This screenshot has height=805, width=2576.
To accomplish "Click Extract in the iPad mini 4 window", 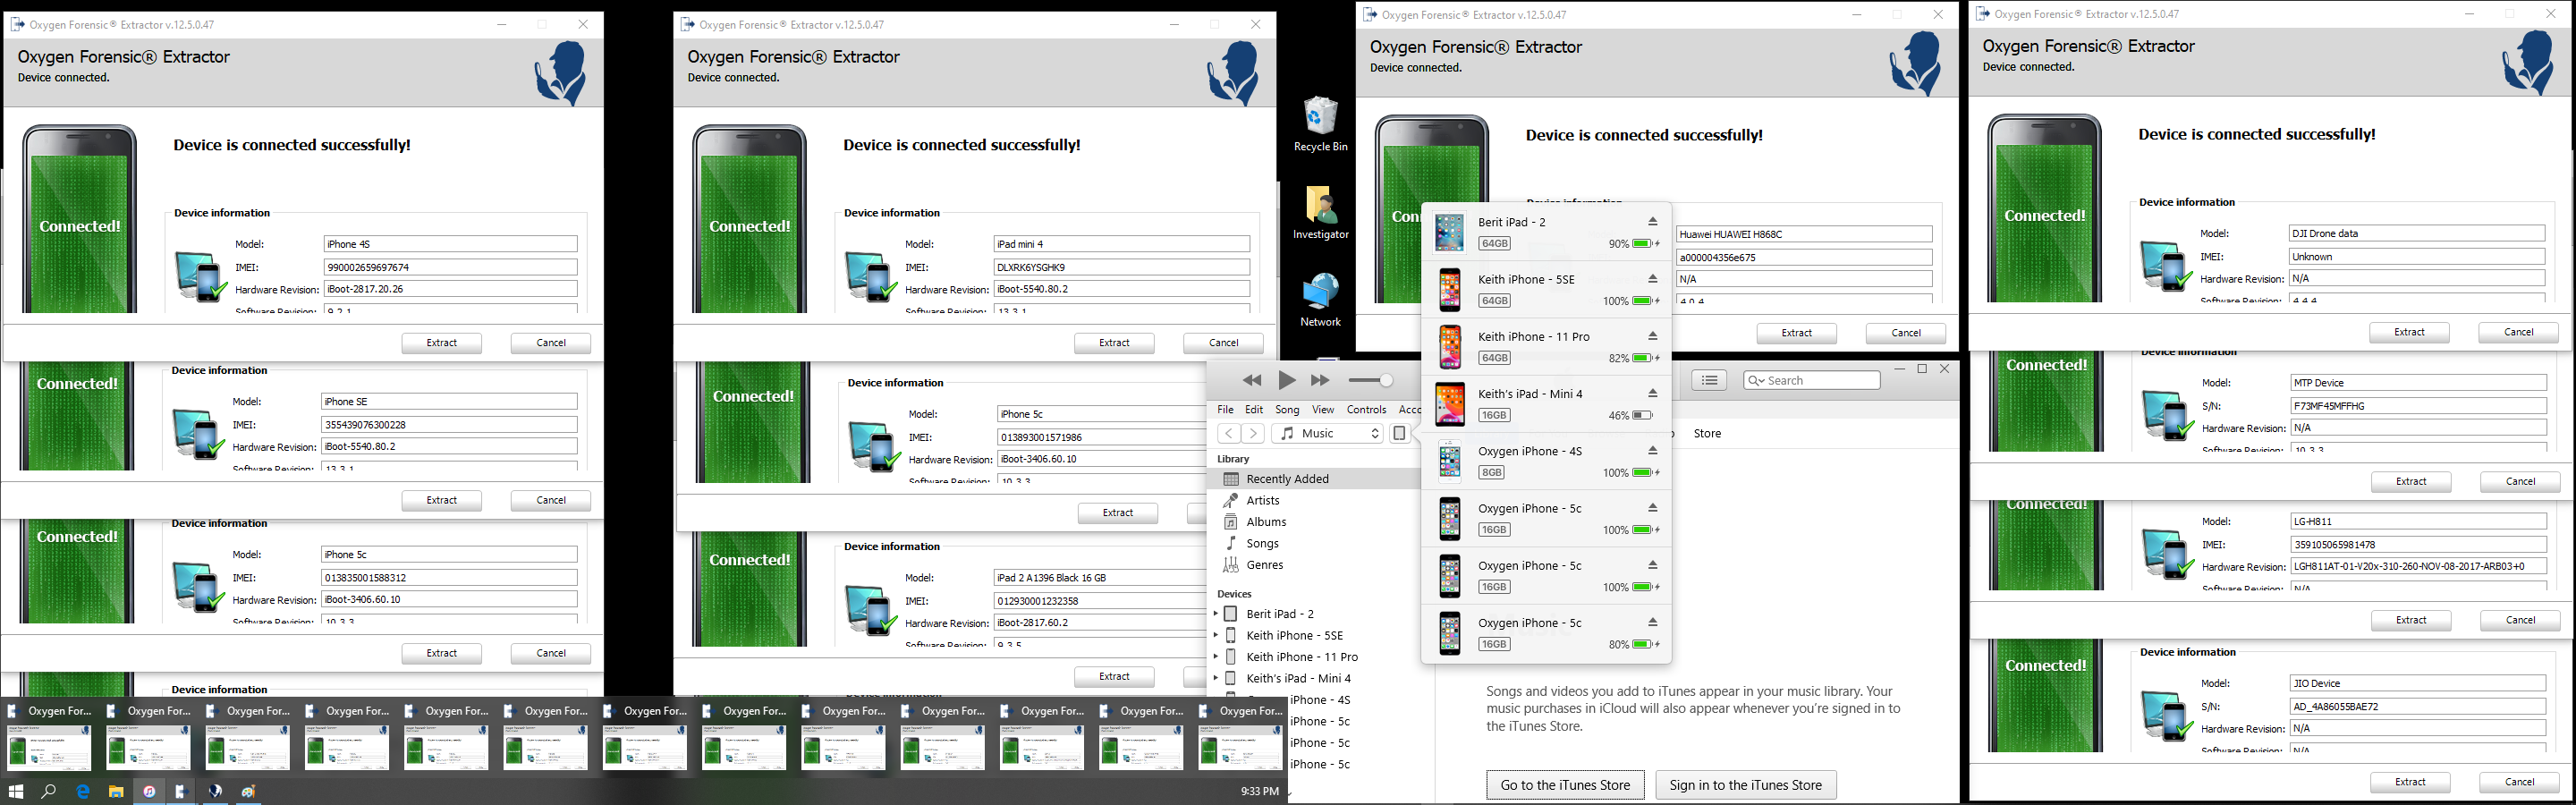I will click(1114, 343).
